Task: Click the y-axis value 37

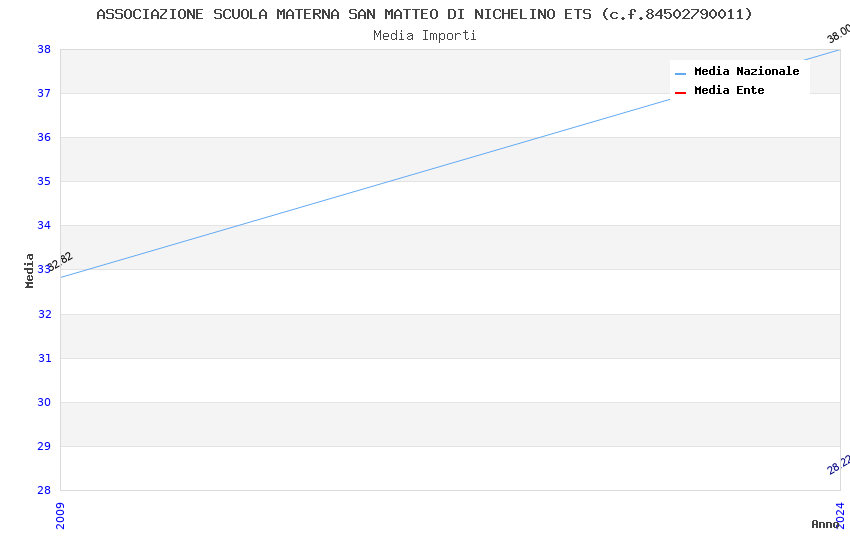Action: click(44, 93)
